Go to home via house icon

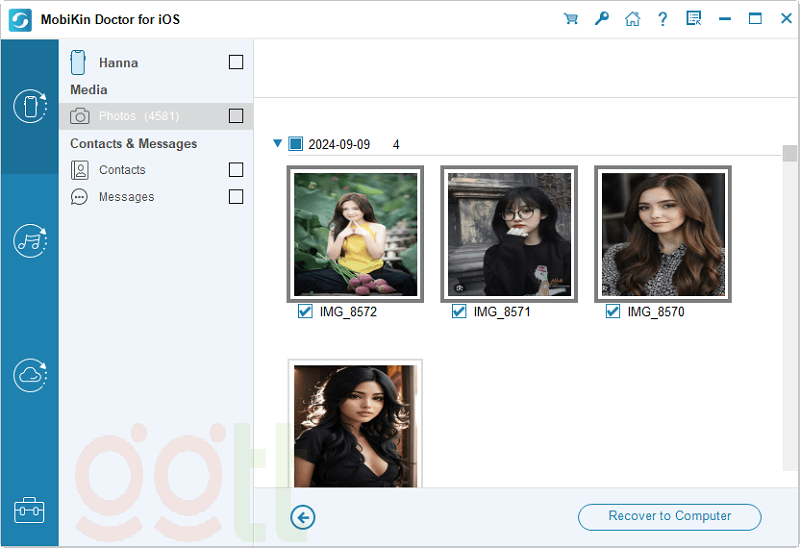[631, 19]
